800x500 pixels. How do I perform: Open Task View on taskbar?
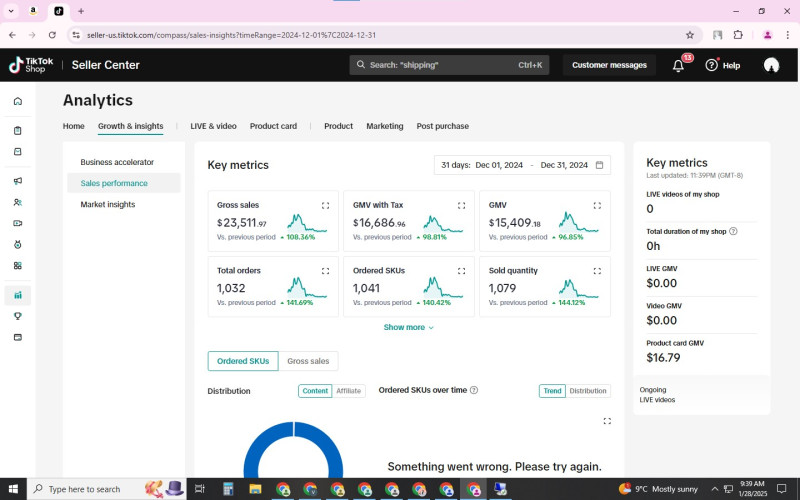pos(199,489)
